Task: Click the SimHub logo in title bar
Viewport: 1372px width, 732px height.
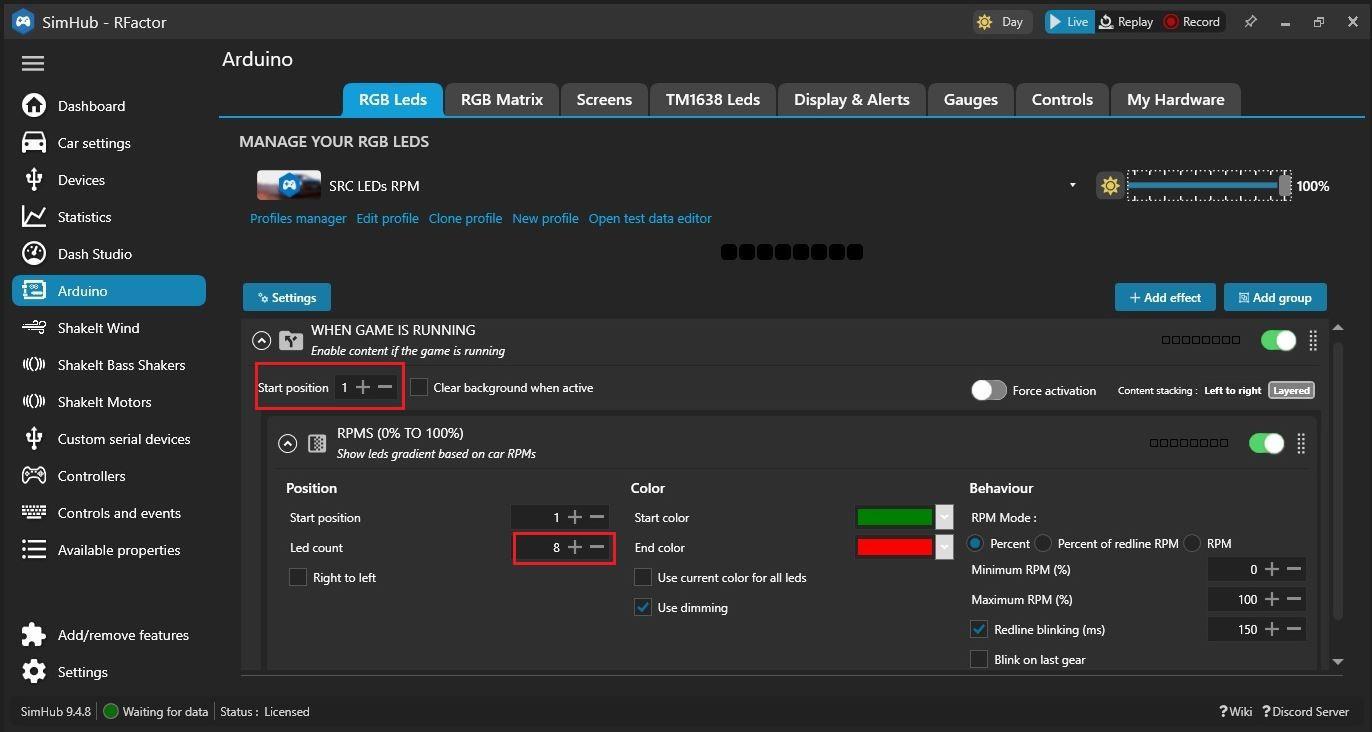Action: coord(22,21)
